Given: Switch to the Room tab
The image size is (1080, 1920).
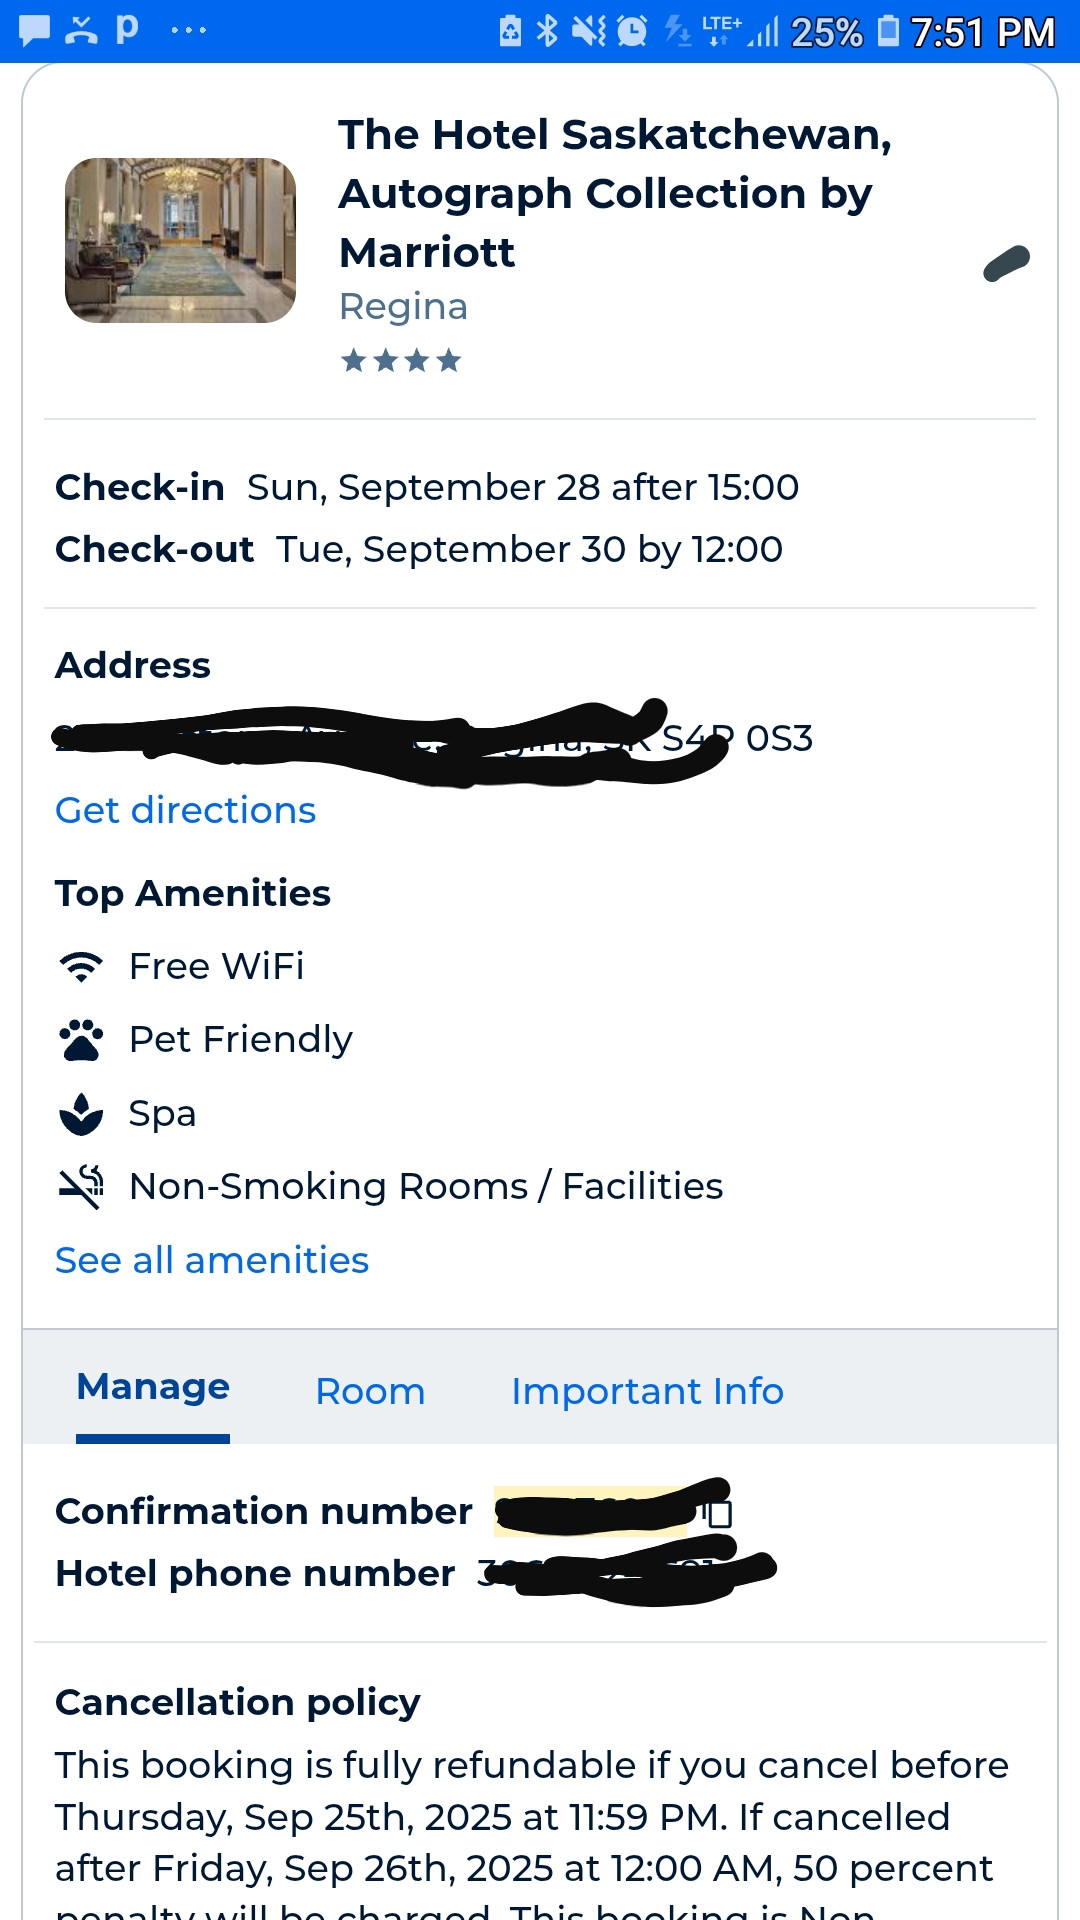Looking at the screenshot, I should tap(370, 1391).
